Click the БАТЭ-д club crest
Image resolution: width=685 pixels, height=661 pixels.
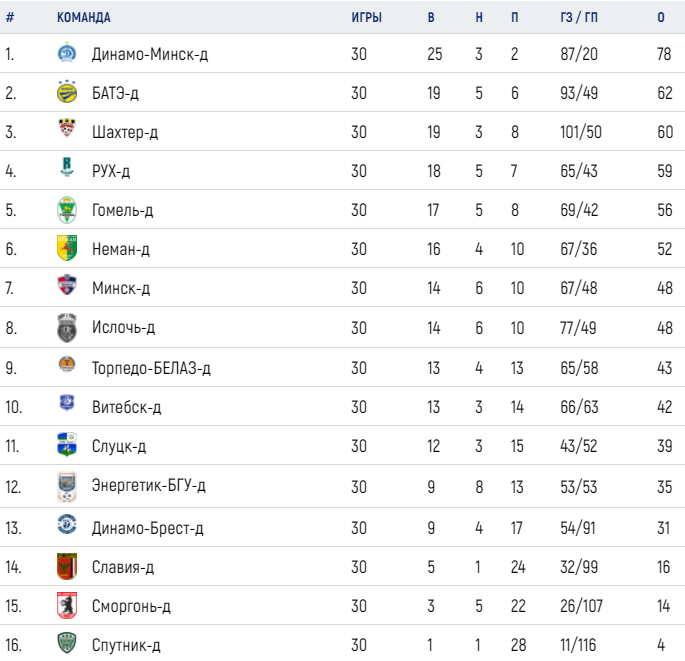pos(66,93)
